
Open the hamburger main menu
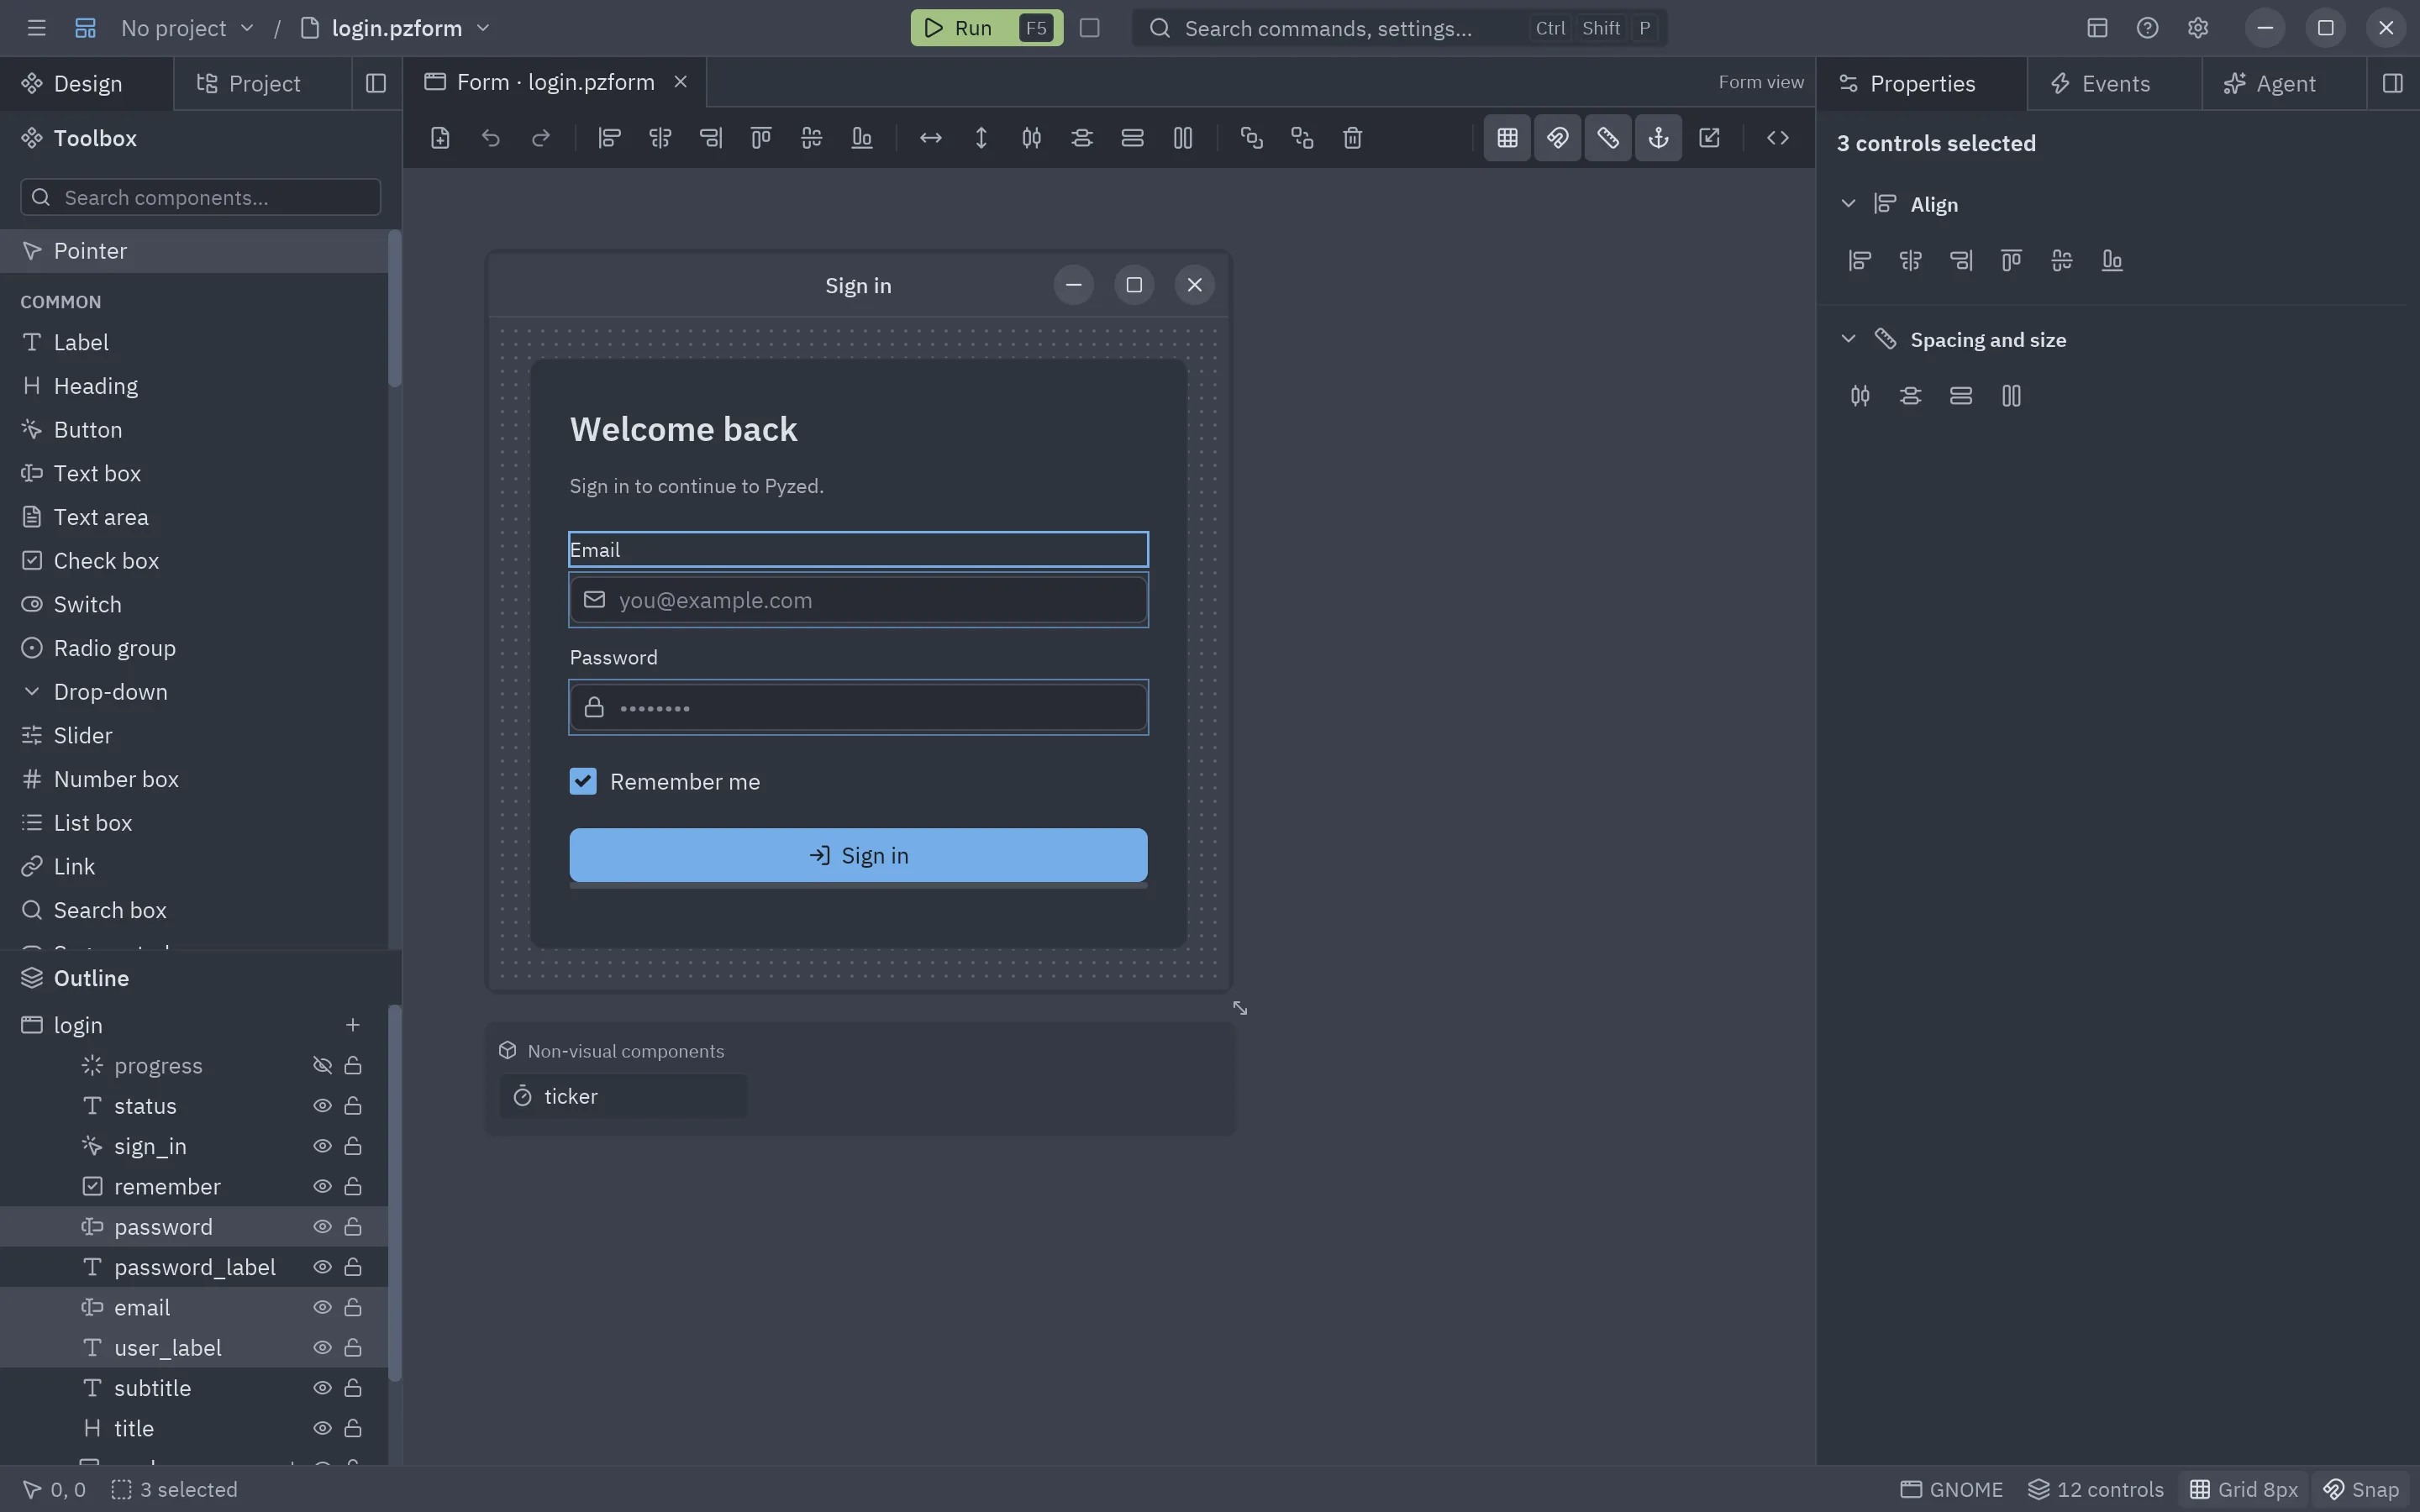point(37,28)
